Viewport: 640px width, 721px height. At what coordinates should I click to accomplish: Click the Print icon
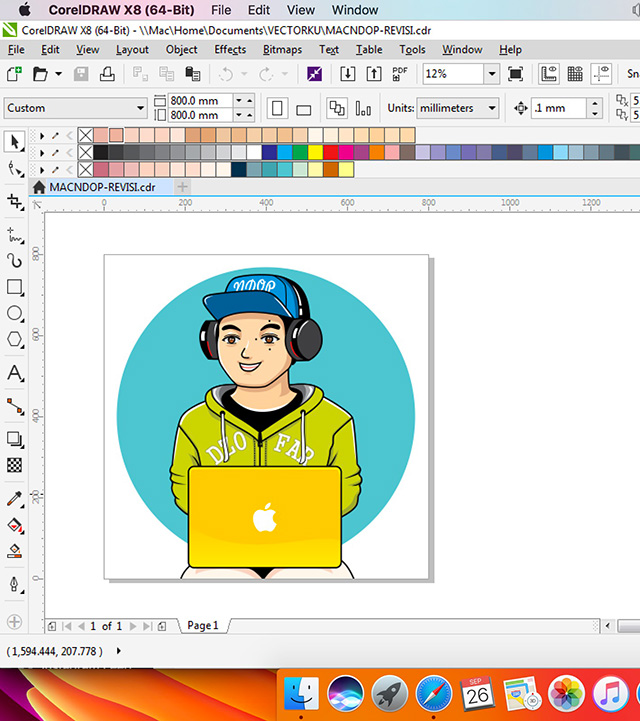tap(107, 74)
